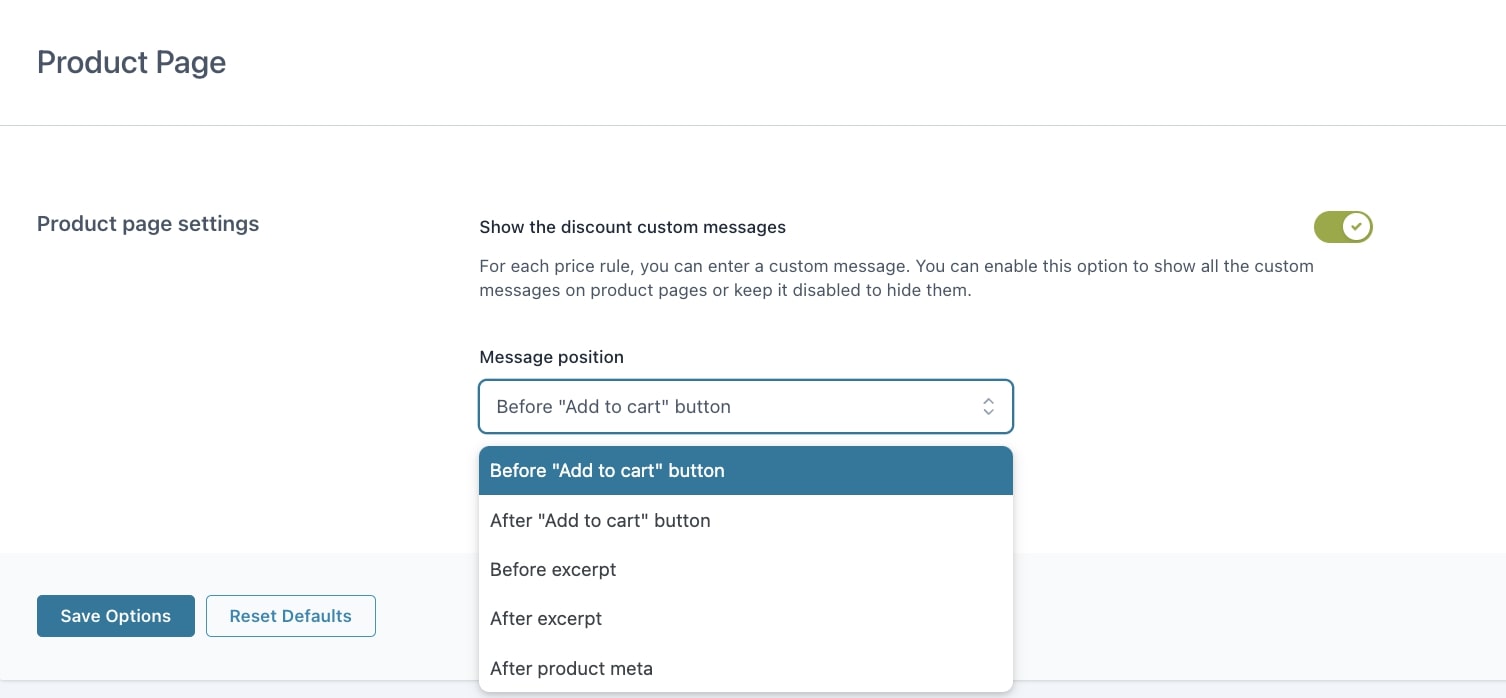Toggle off Show the discount custom messages
This screenshot has width=1506, height=698.
point(1343,227)
